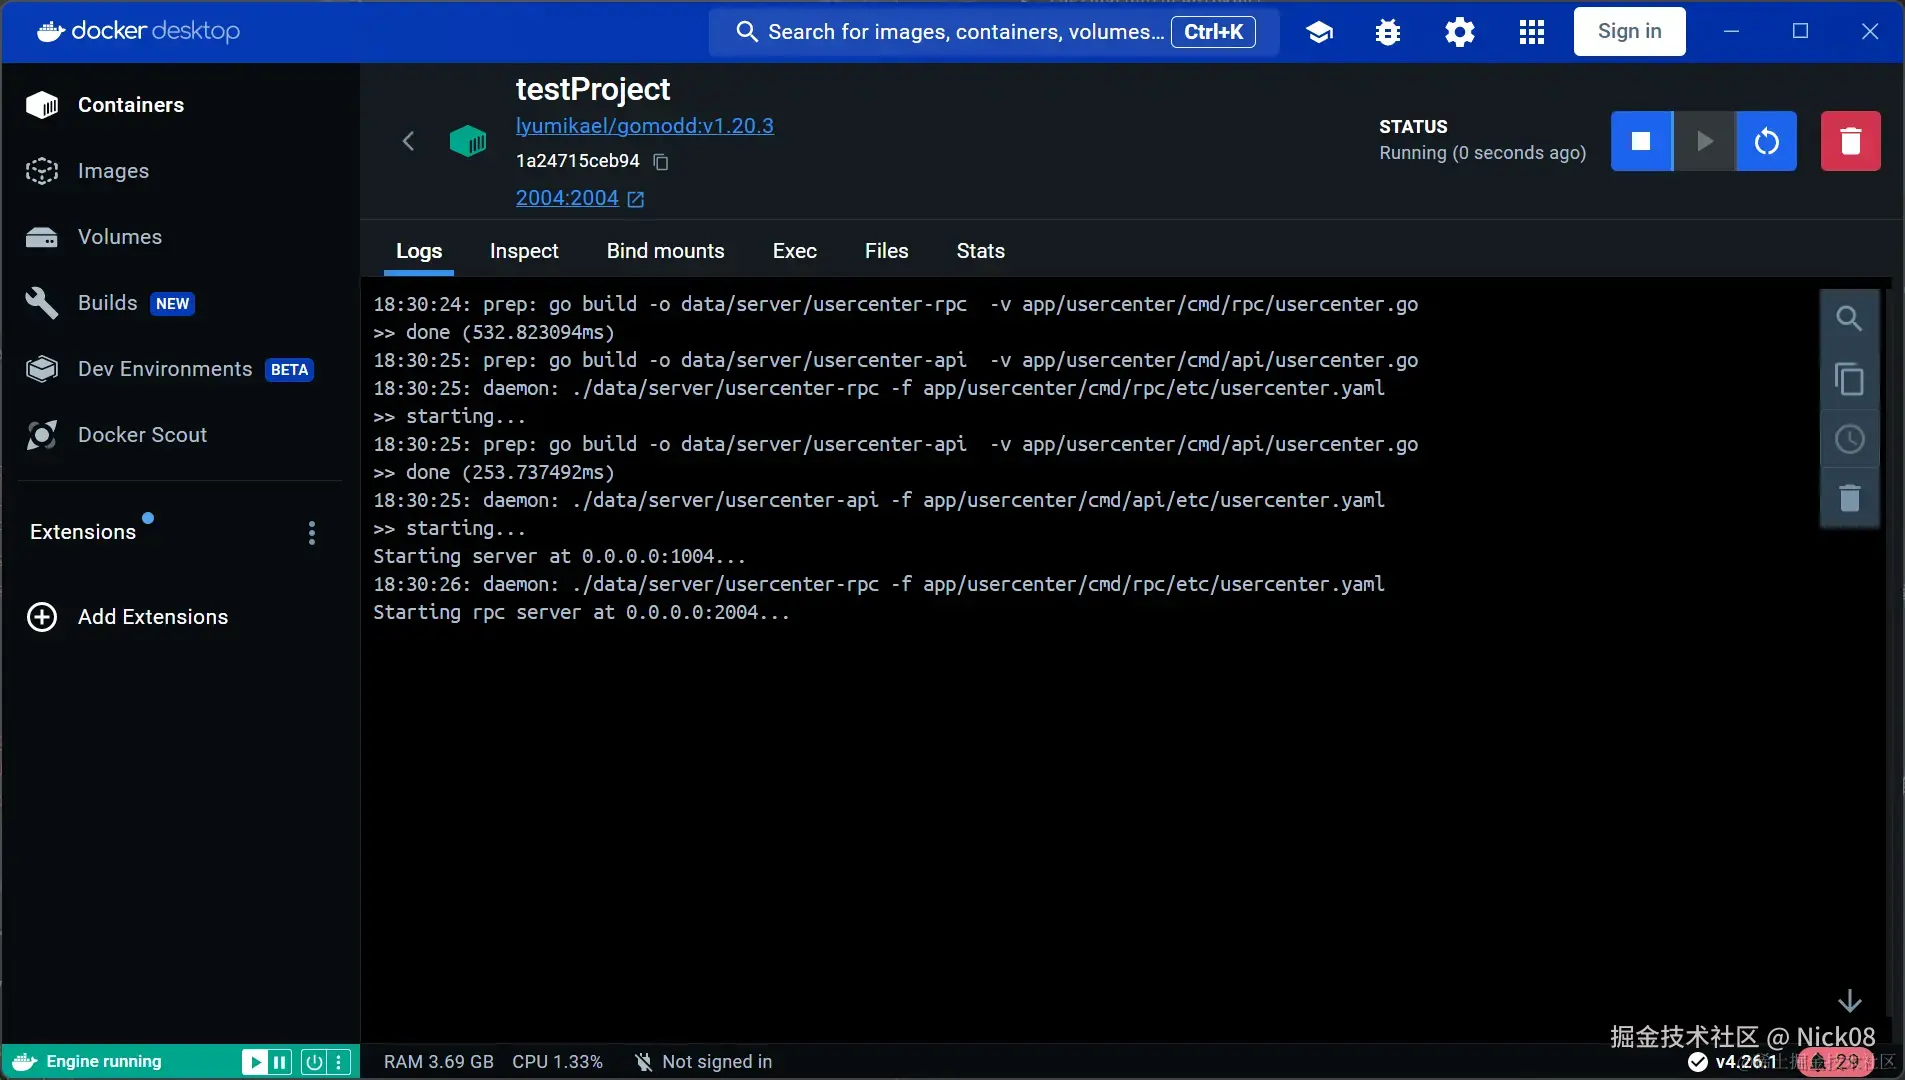Open port 2004:2004 in browser

pos(580,198)
